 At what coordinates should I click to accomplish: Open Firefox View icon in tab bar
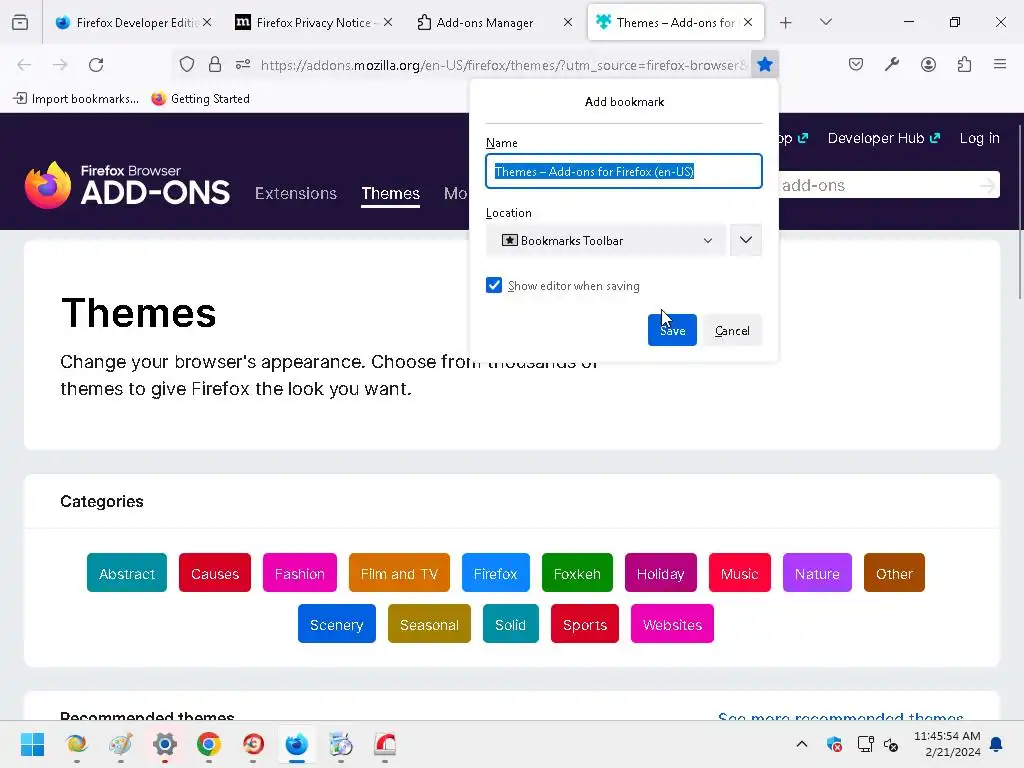(x=20, y=22)
